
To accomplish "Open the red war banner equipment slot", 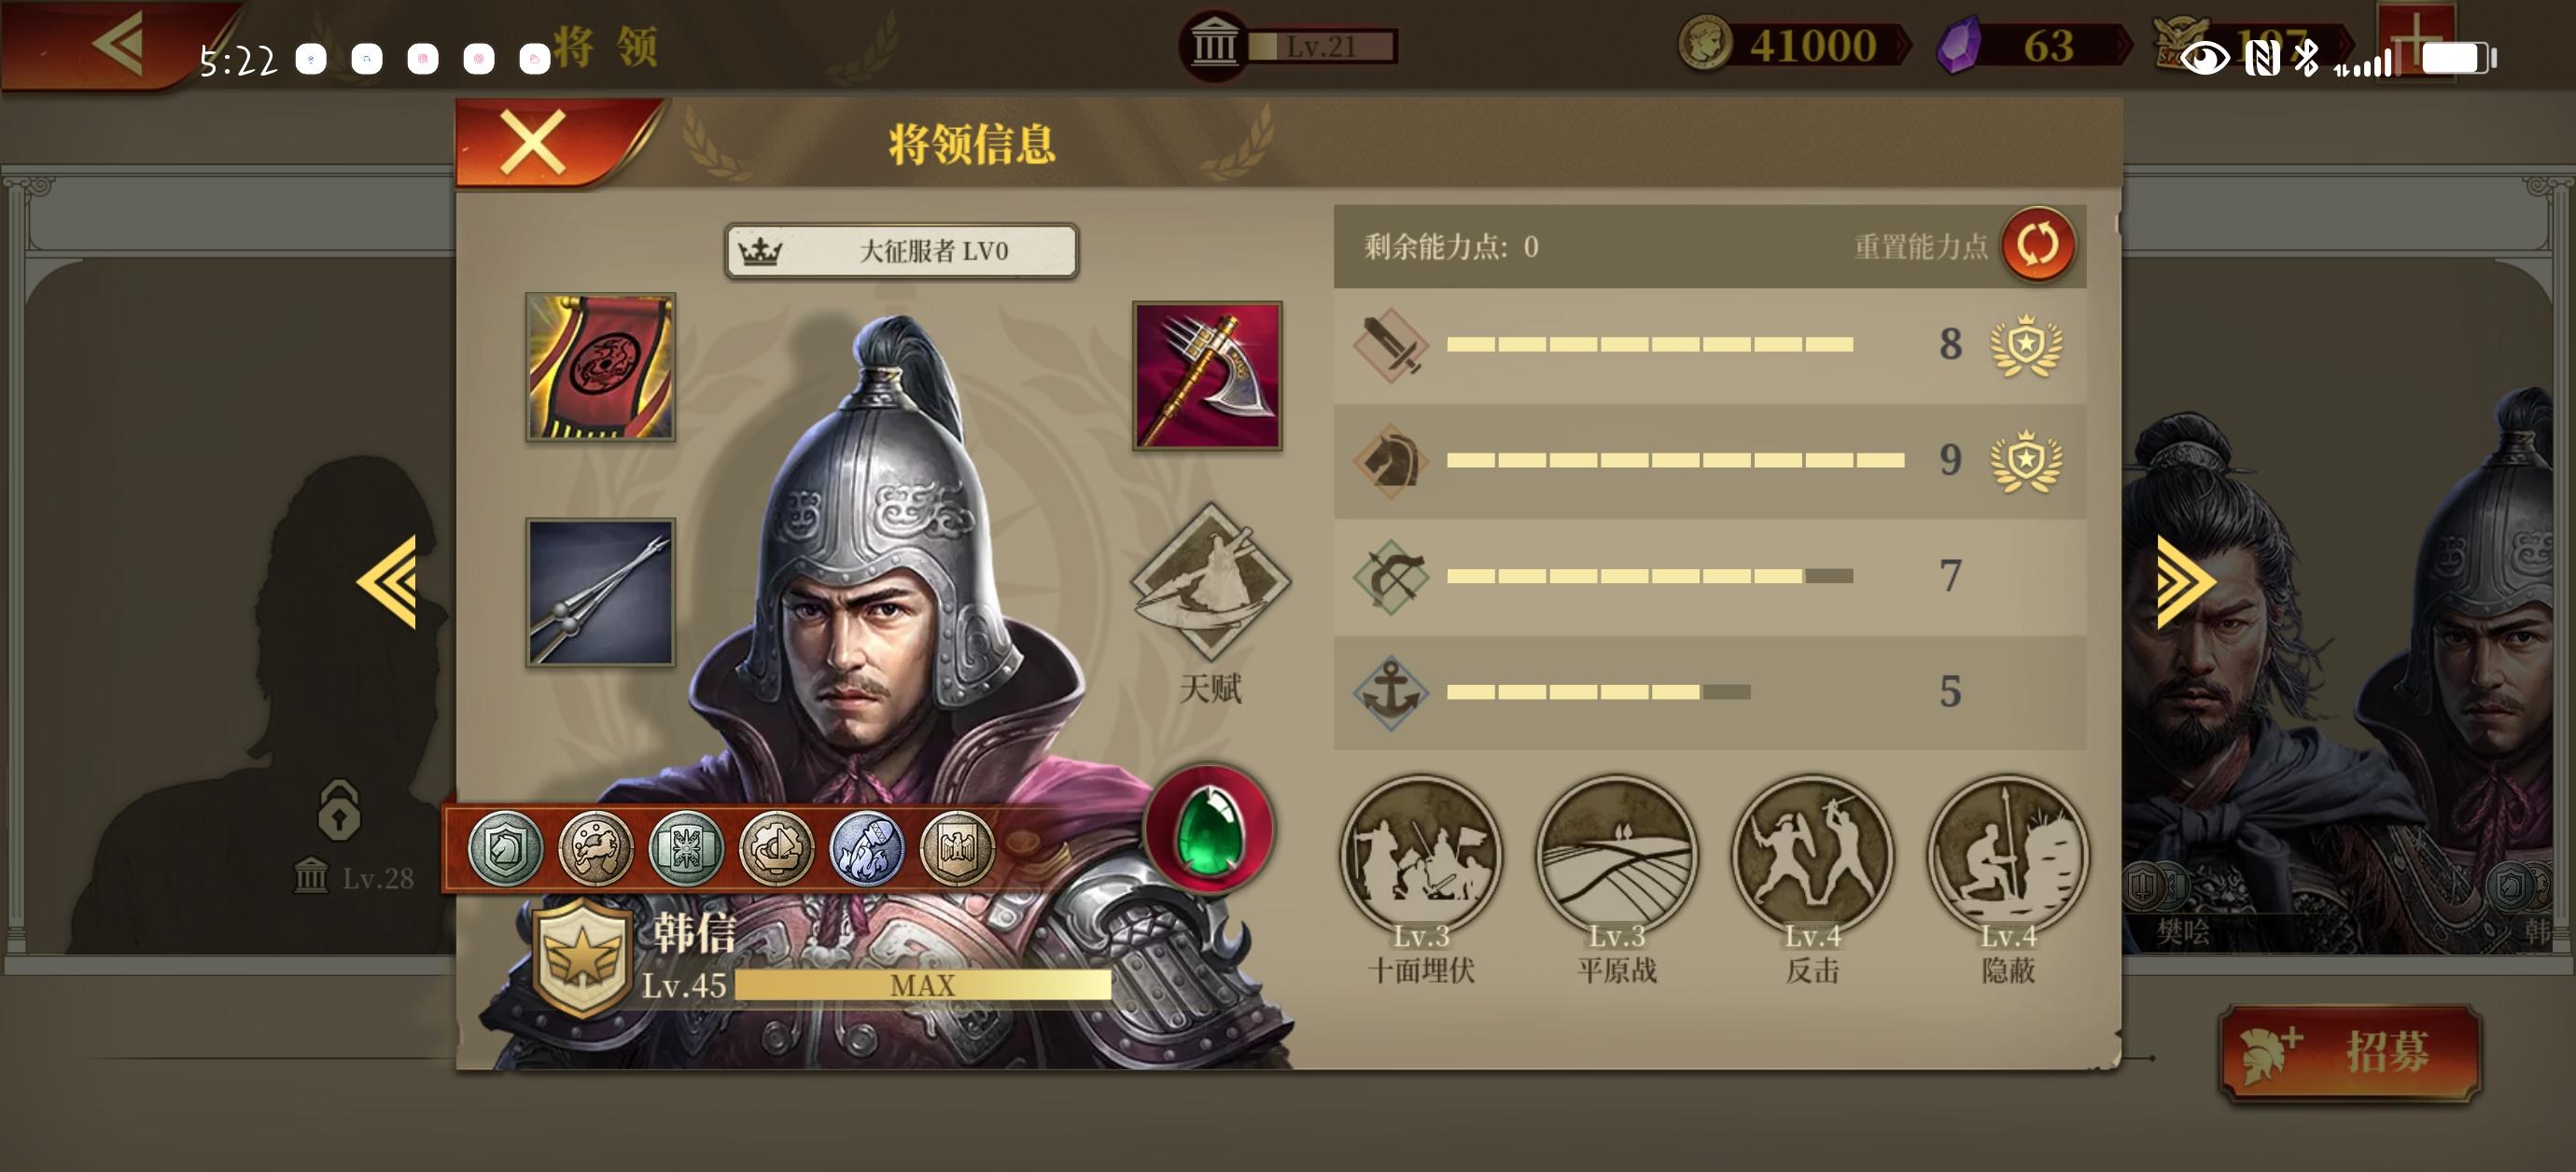I will point(600,367).
